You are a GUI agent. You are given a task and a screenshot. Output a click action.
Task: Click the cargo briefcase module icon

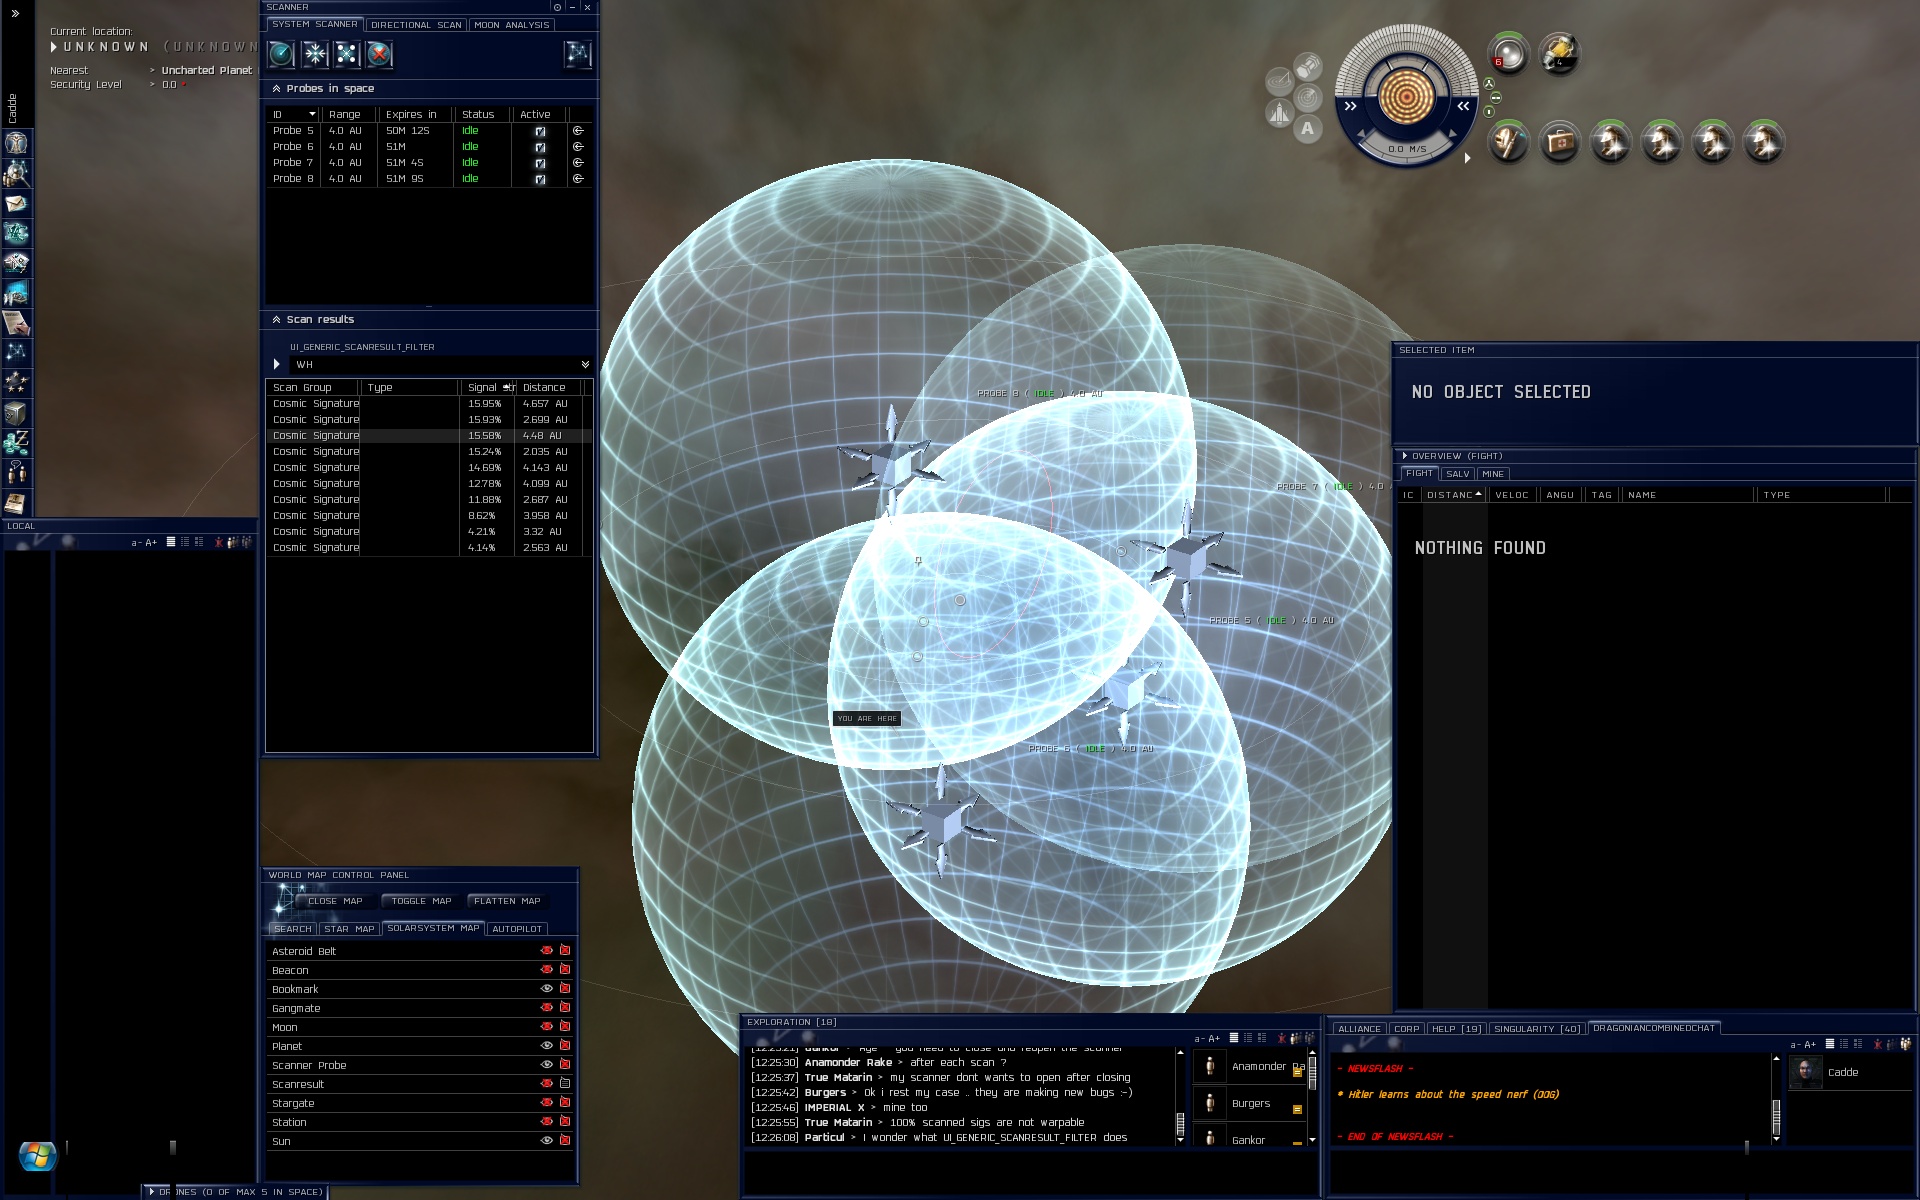tap(1559, 144)
